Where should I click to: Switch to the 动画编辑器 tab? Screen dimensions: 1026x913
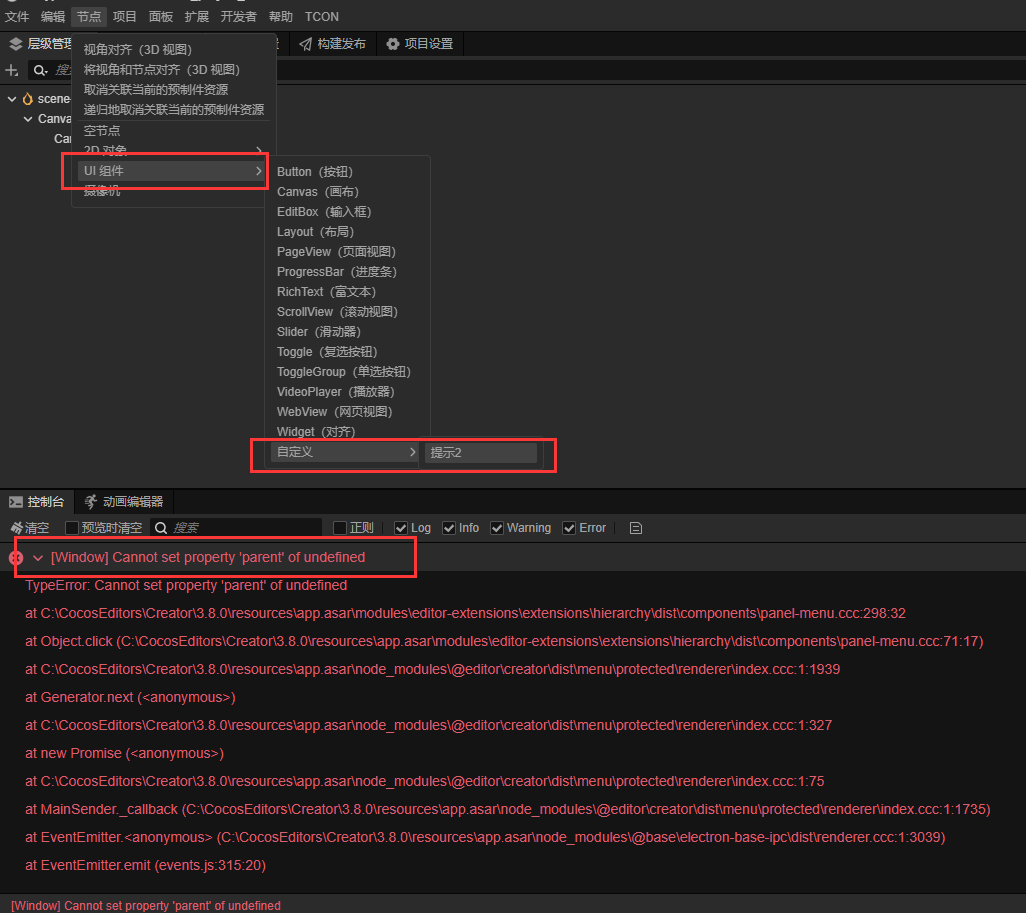pyautogui.click(x=124, y=502)
